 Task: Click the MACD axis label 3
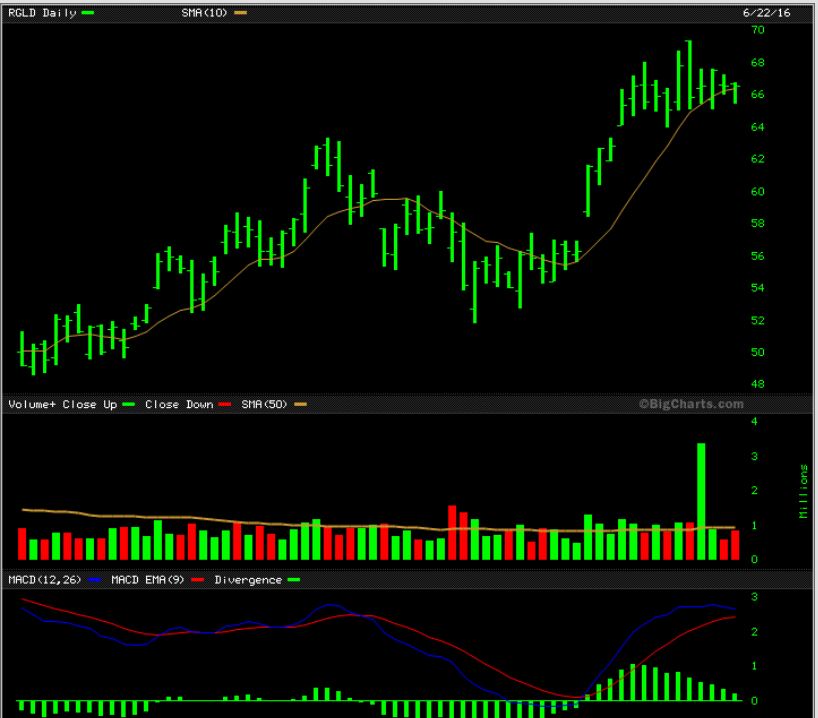tap(754, 596)
